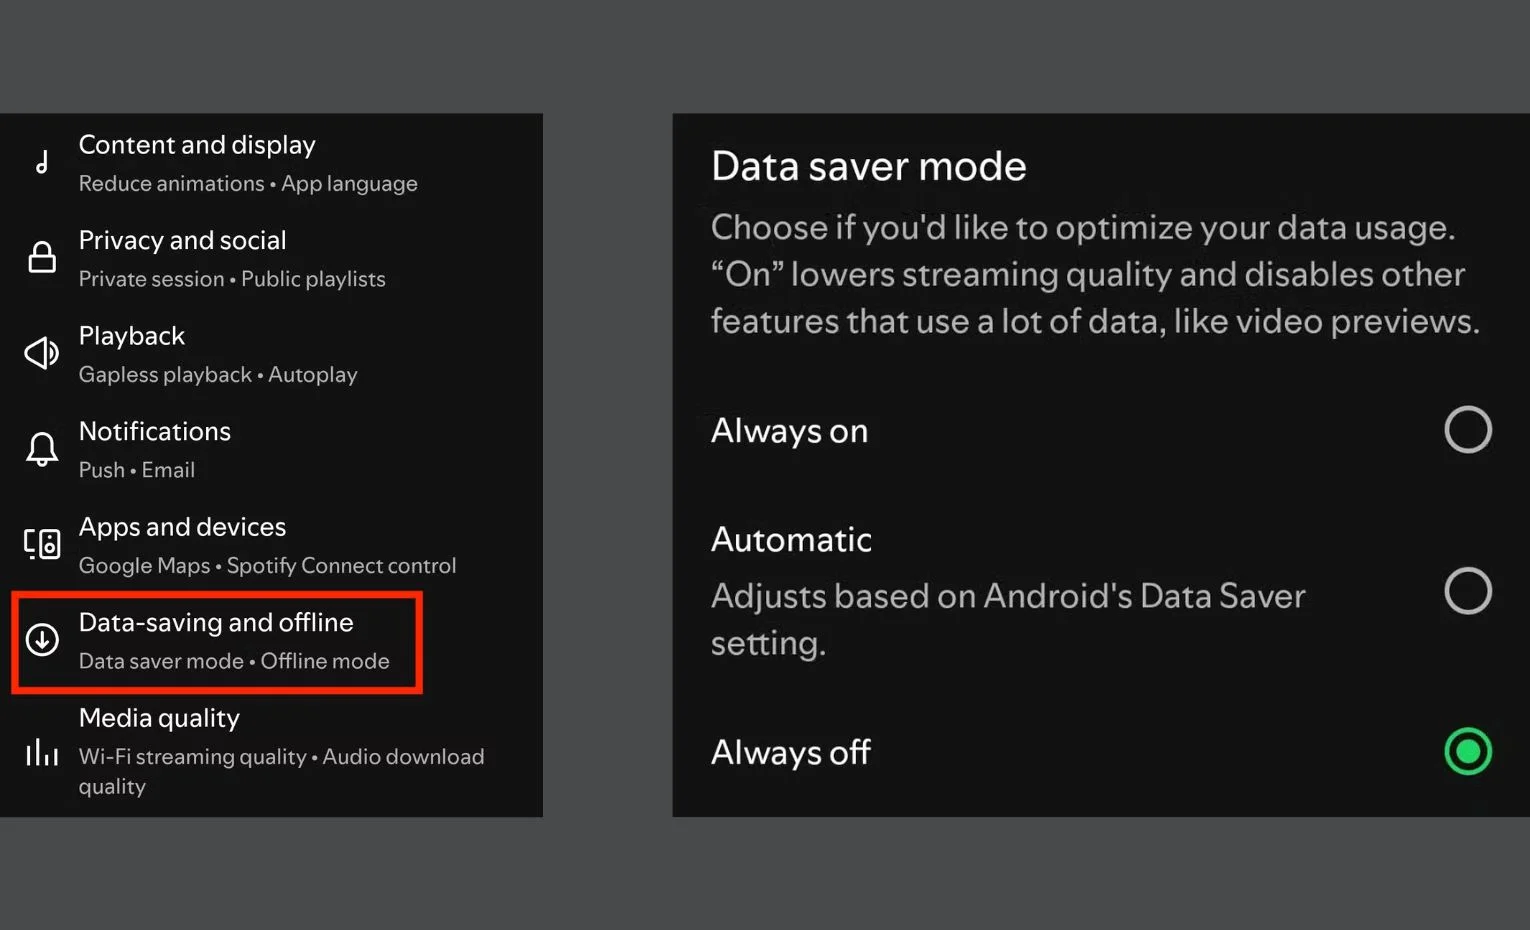Image resolution: width=1530 pixels, height=930 pixels.
Task: Open the Media quality settings entry
Action: (271, 752)
